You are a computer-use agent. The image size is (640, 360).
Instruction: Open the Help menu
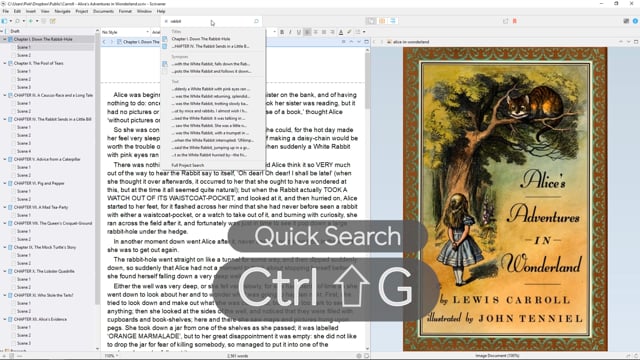[x=161, y=11]
